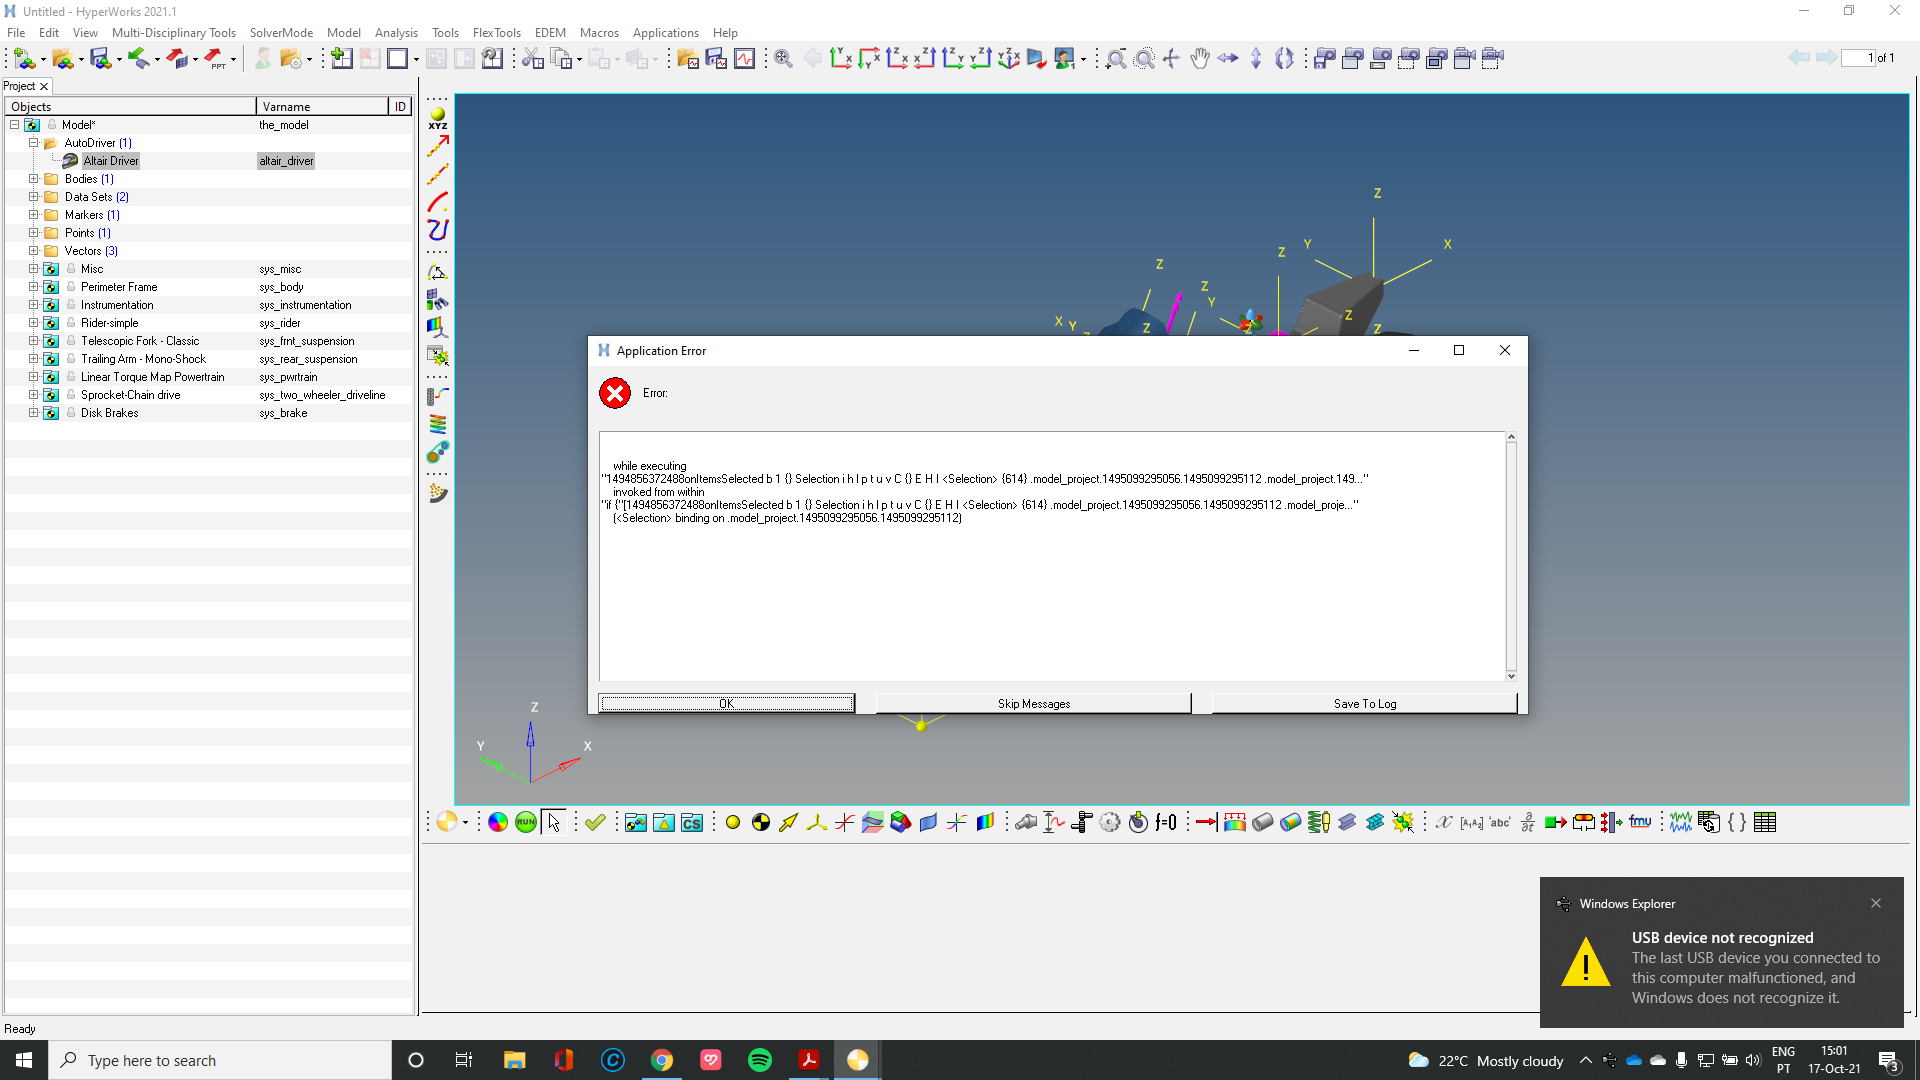Click the Save To Log button

[x=1364, y=703]
